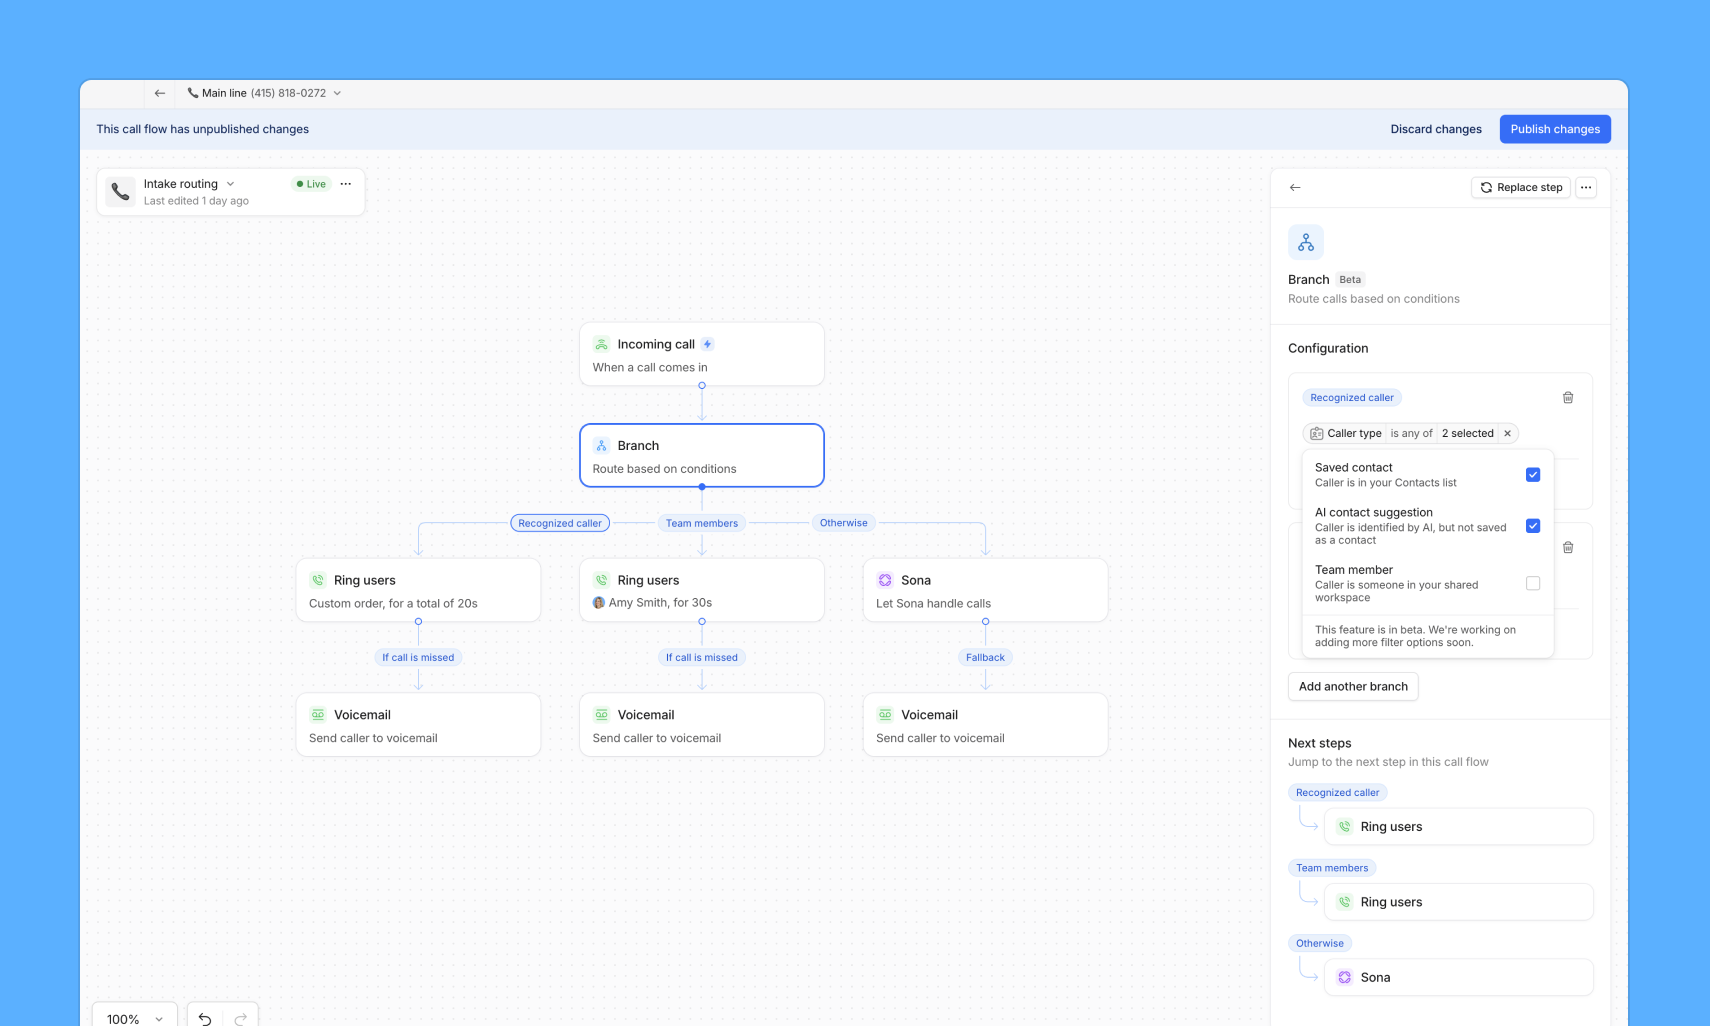Screen dimensions: 1710x1026
Task: Click Voicemail icon under Sona branch
Action: (885, 715)
